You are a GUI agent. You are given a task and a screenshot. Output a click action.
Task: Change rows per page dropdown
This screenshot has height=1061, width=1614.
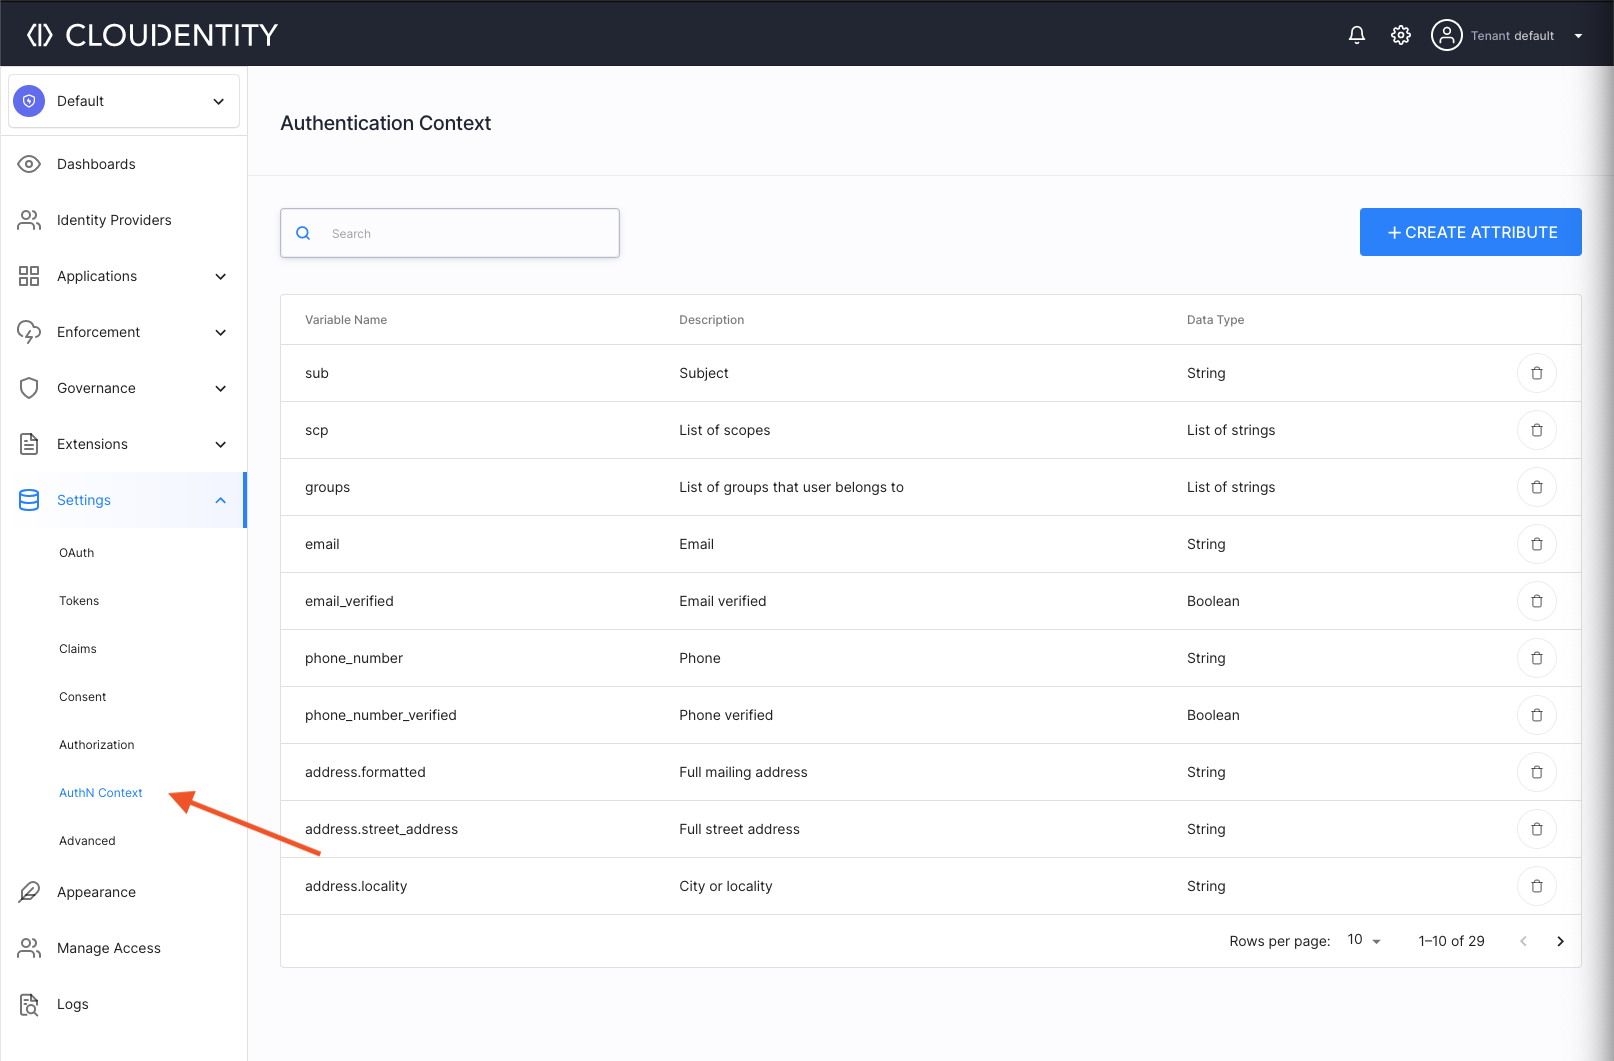[1364, 940]
